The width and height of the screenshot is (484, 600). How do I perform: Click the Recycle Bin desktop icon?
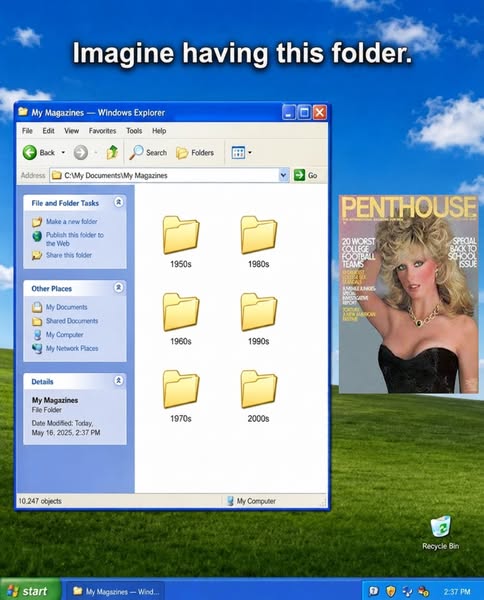[440, 533]
